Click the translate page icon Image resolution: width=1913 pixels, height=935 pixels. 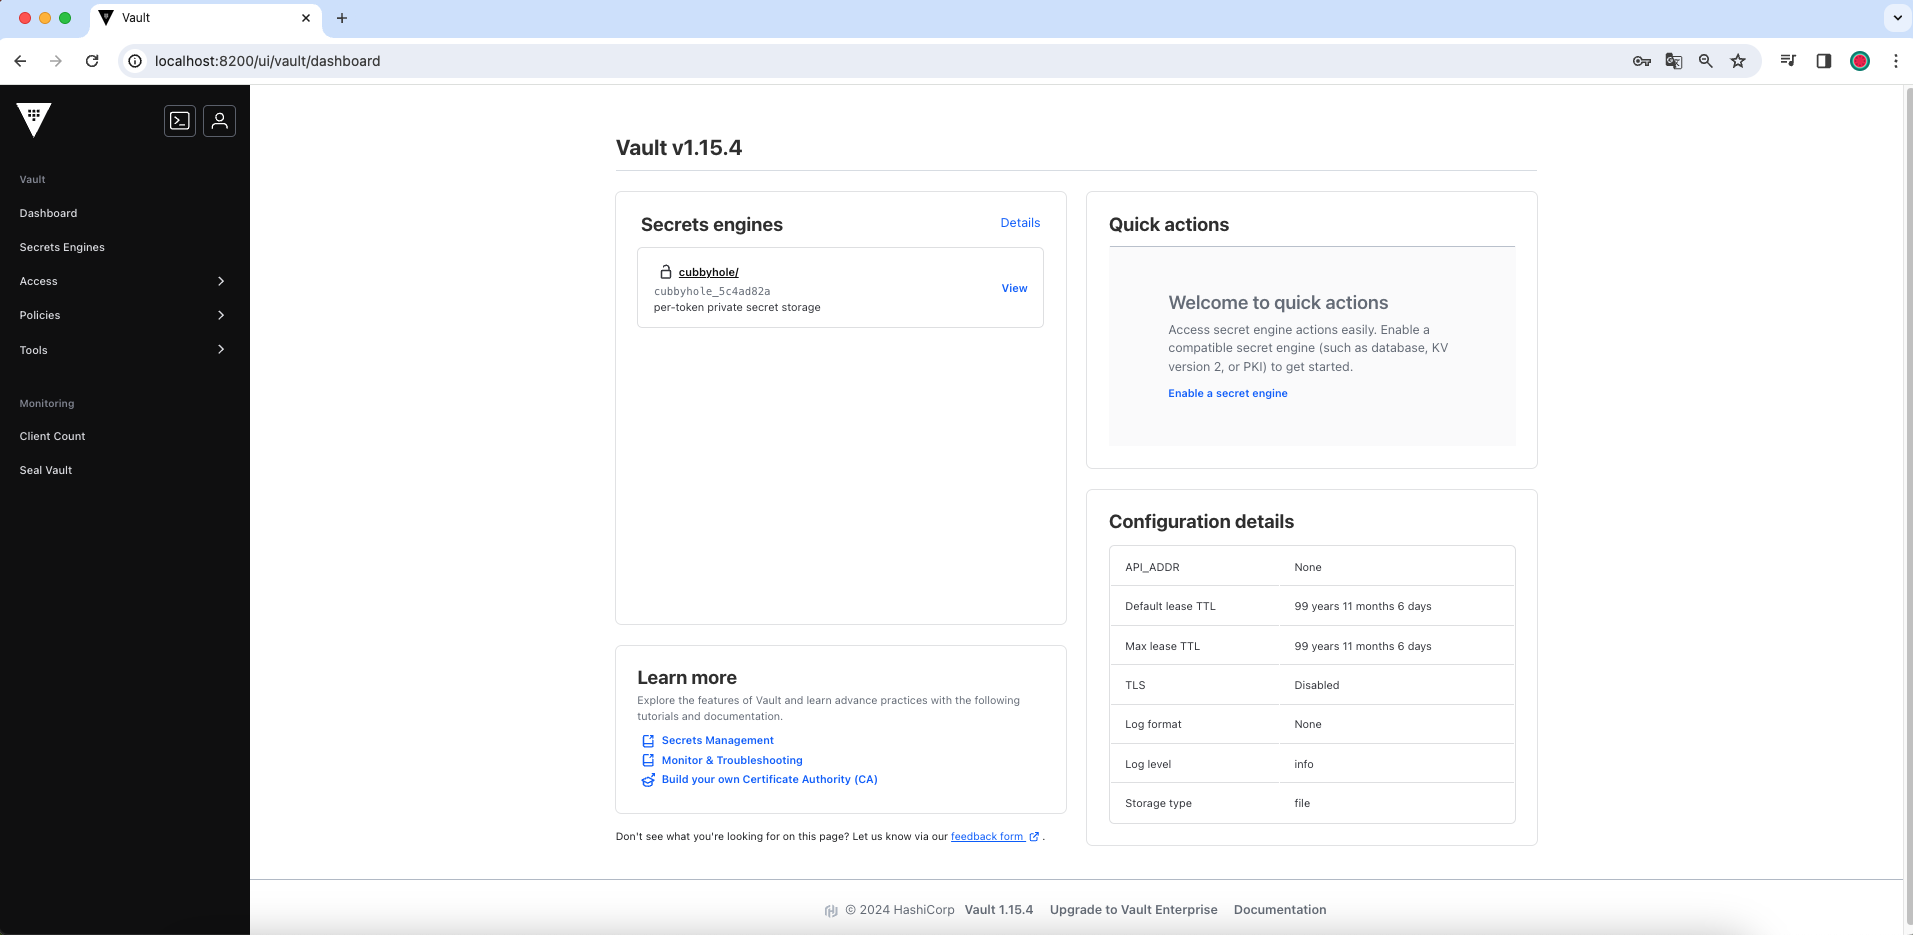click(1674, 61)
